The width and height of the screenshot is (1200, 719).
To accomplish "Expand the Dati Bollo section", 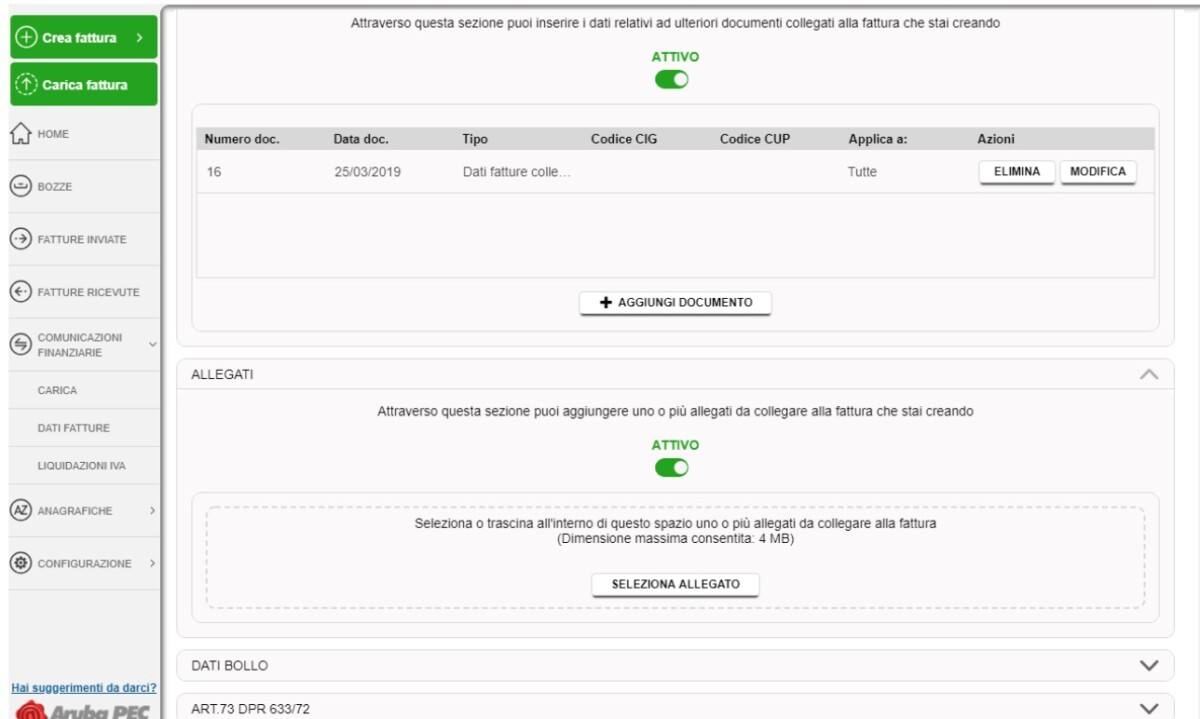I will coord(1149,665).
